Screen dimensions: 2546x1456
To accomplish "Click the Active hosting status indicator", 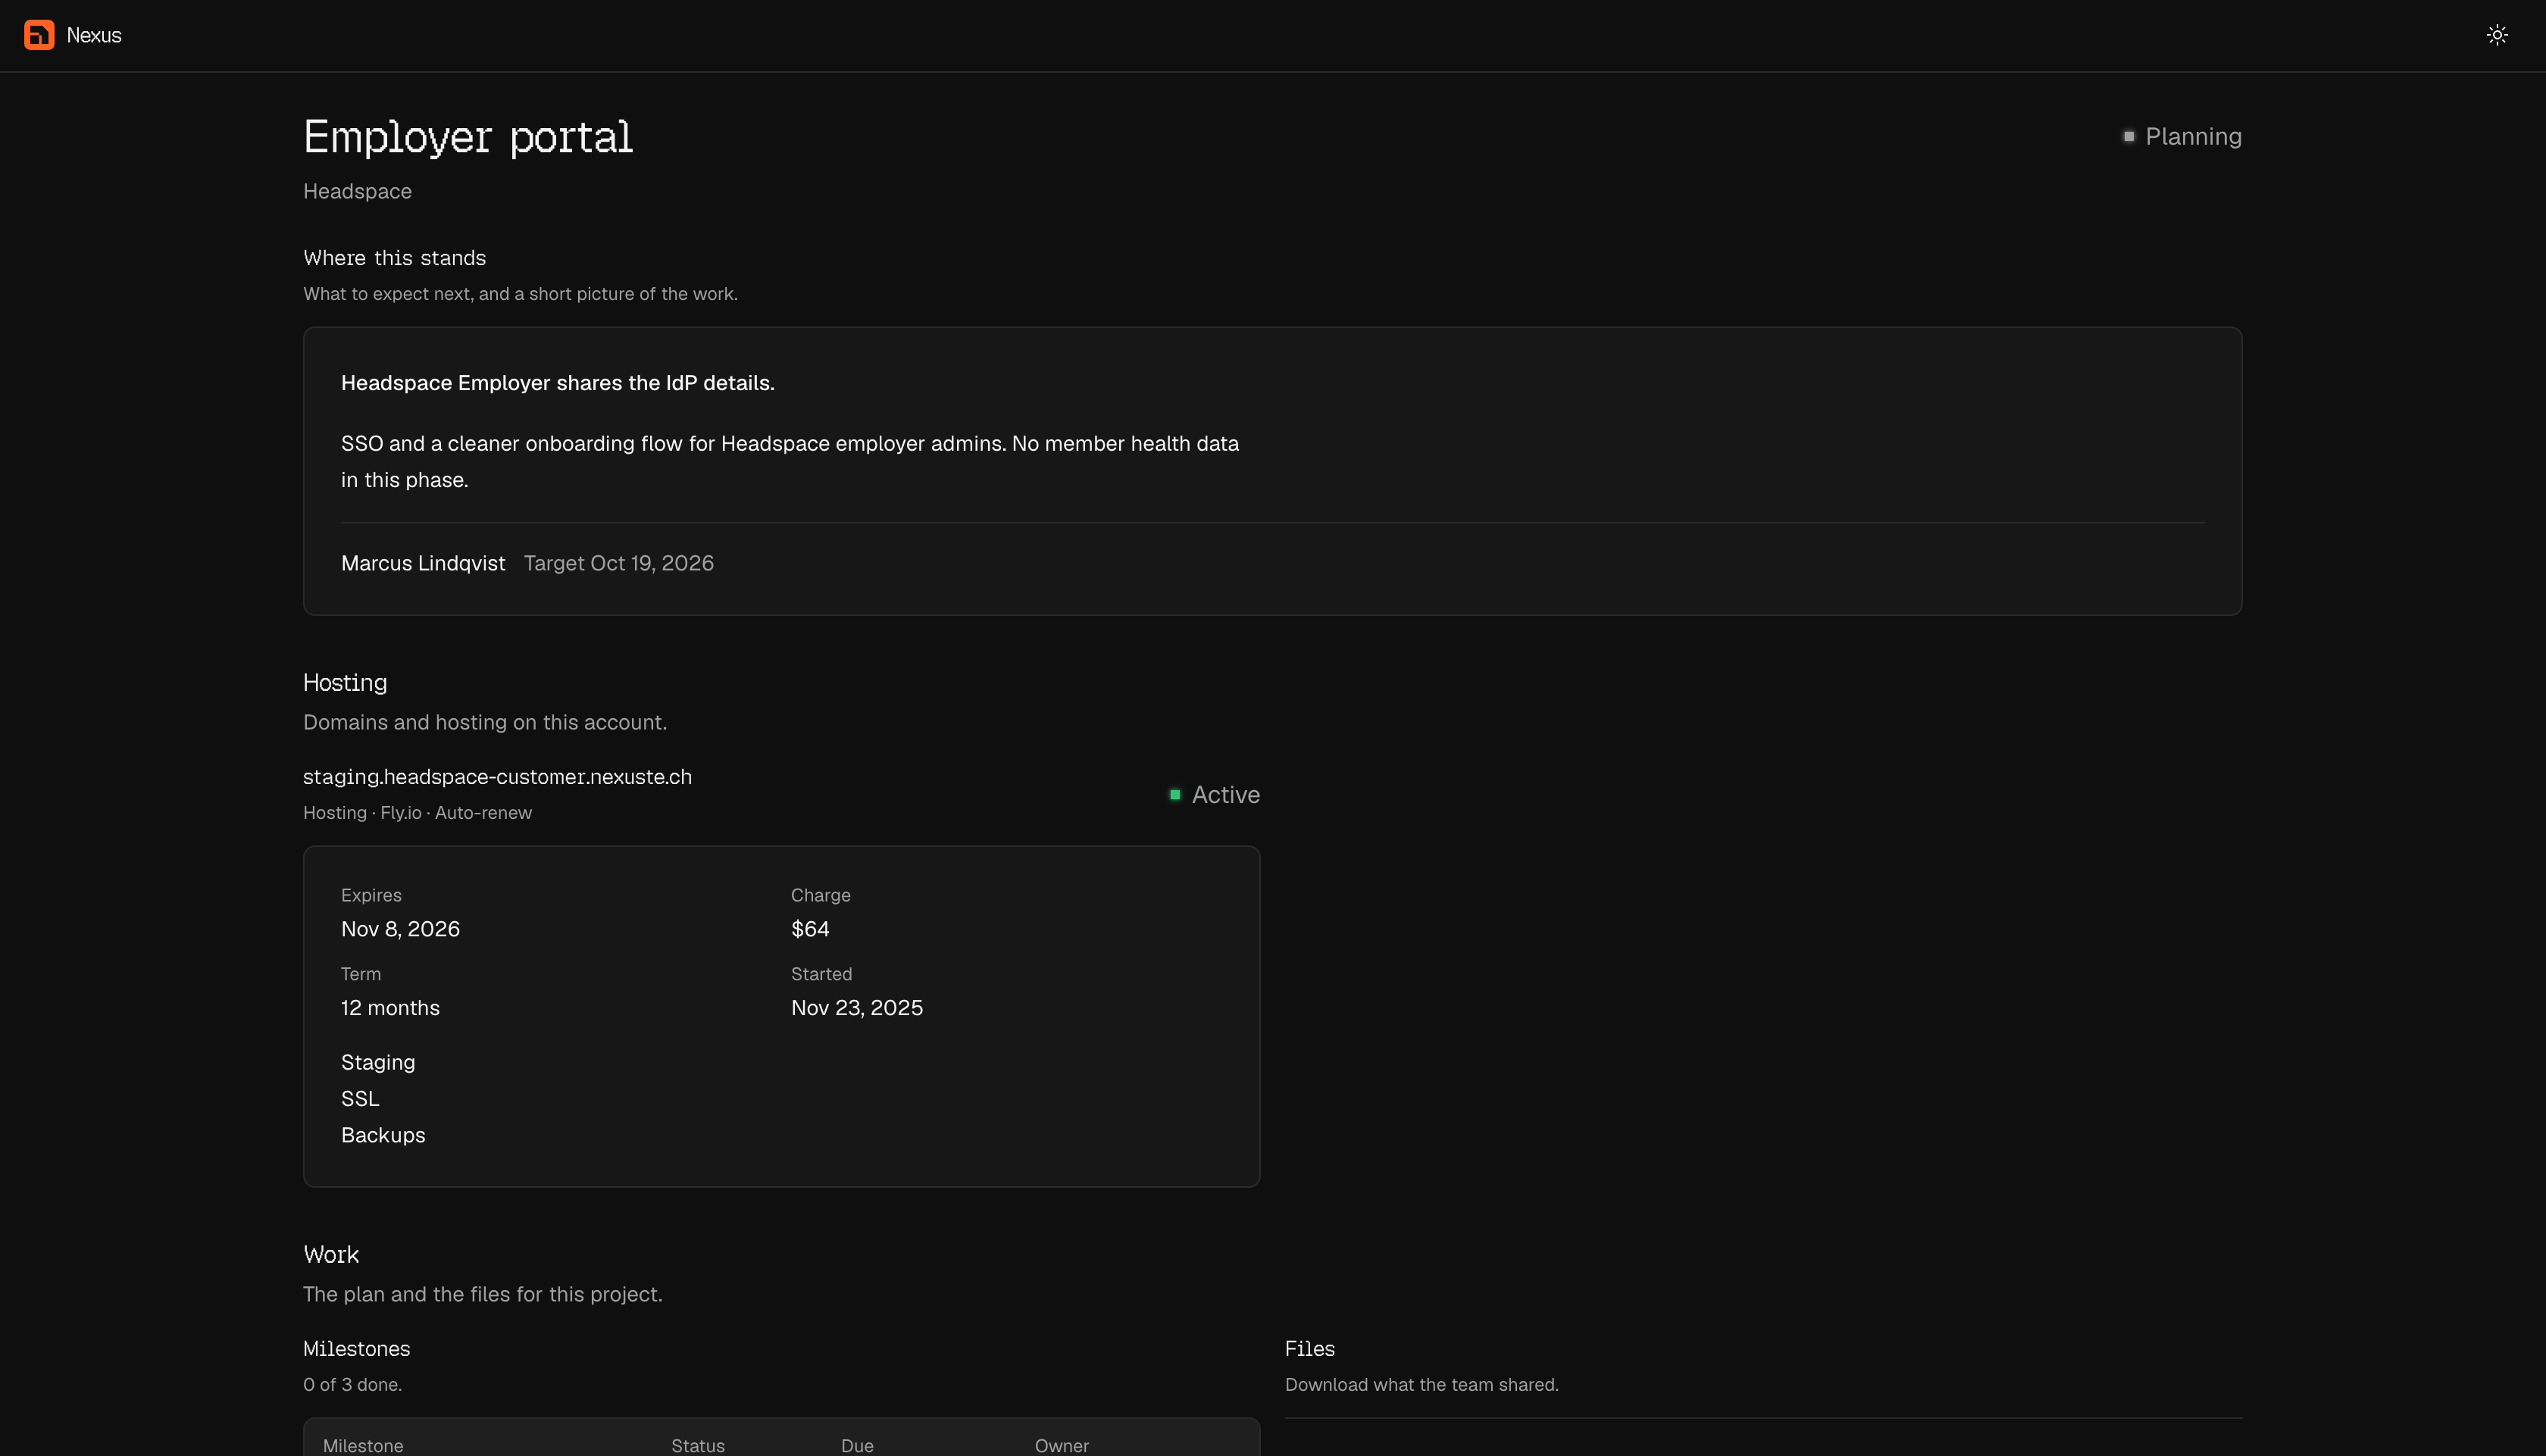I will 1214,795.
